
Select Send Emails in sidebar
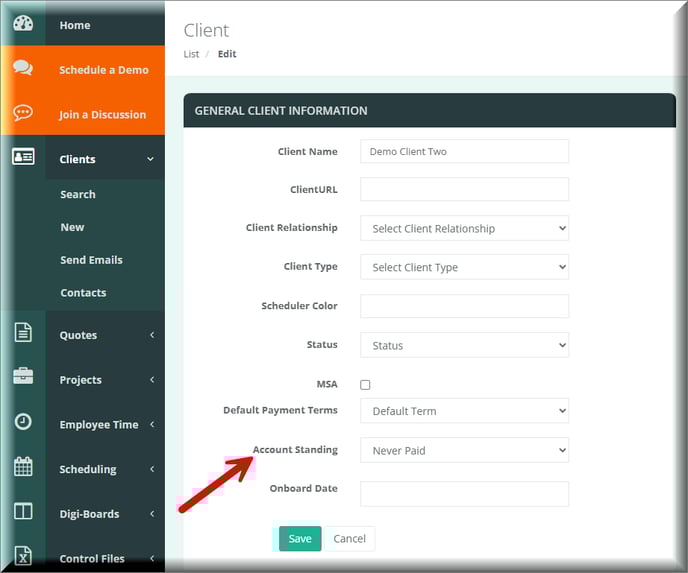point(91,260)
